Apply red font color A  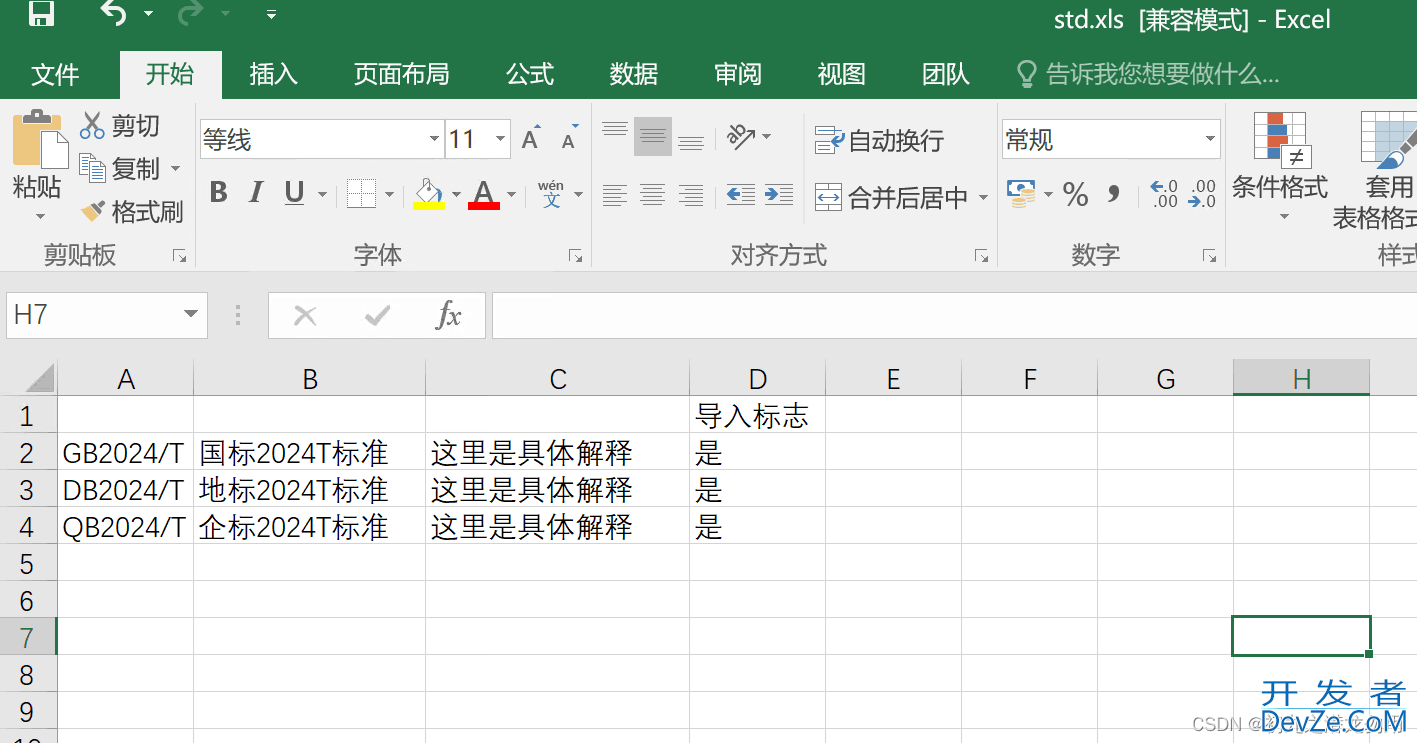pyautogui.click(x=484, y=193)
